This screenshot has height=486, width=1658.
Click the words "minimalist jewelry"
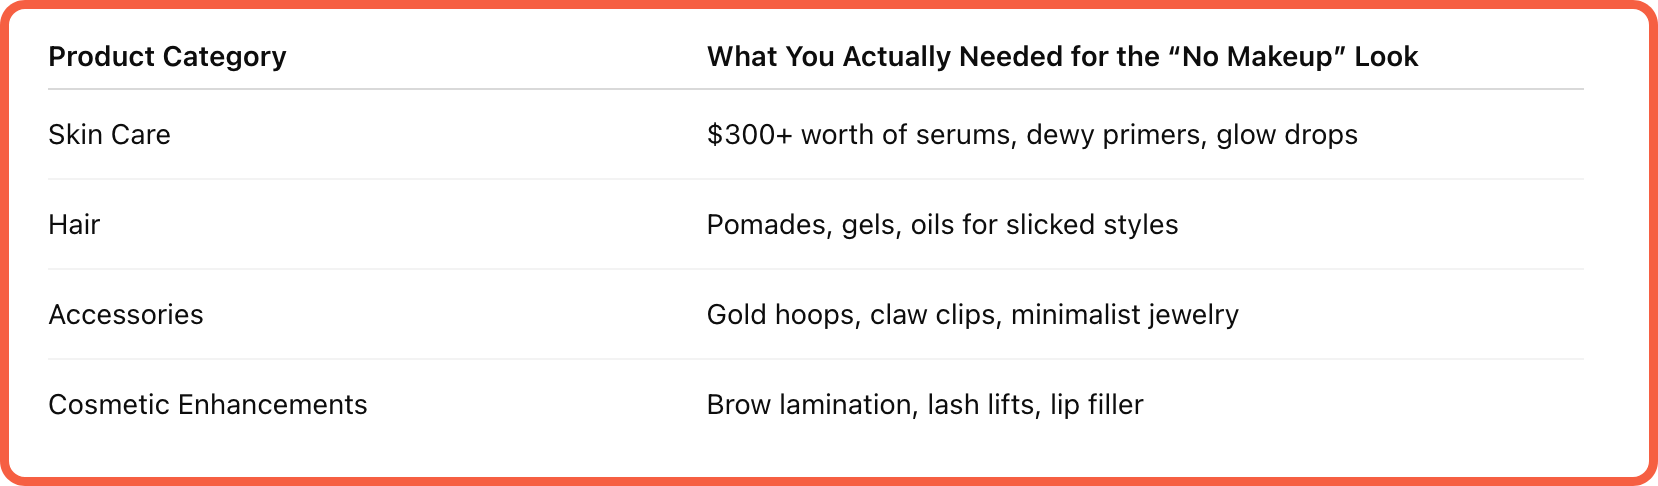coord(1125,315)
